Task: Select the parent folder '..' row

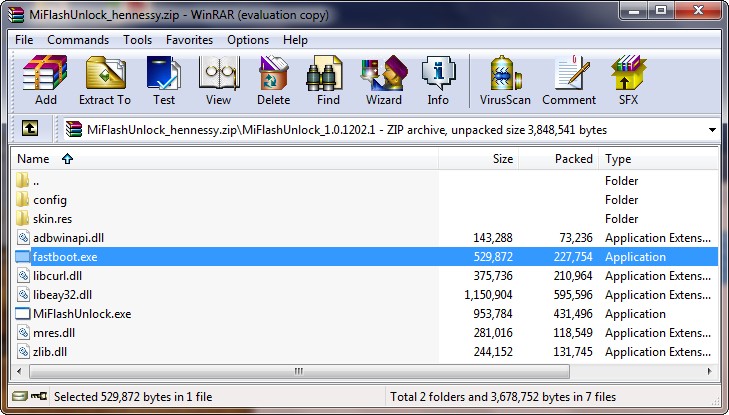Action: pos(364,180)
